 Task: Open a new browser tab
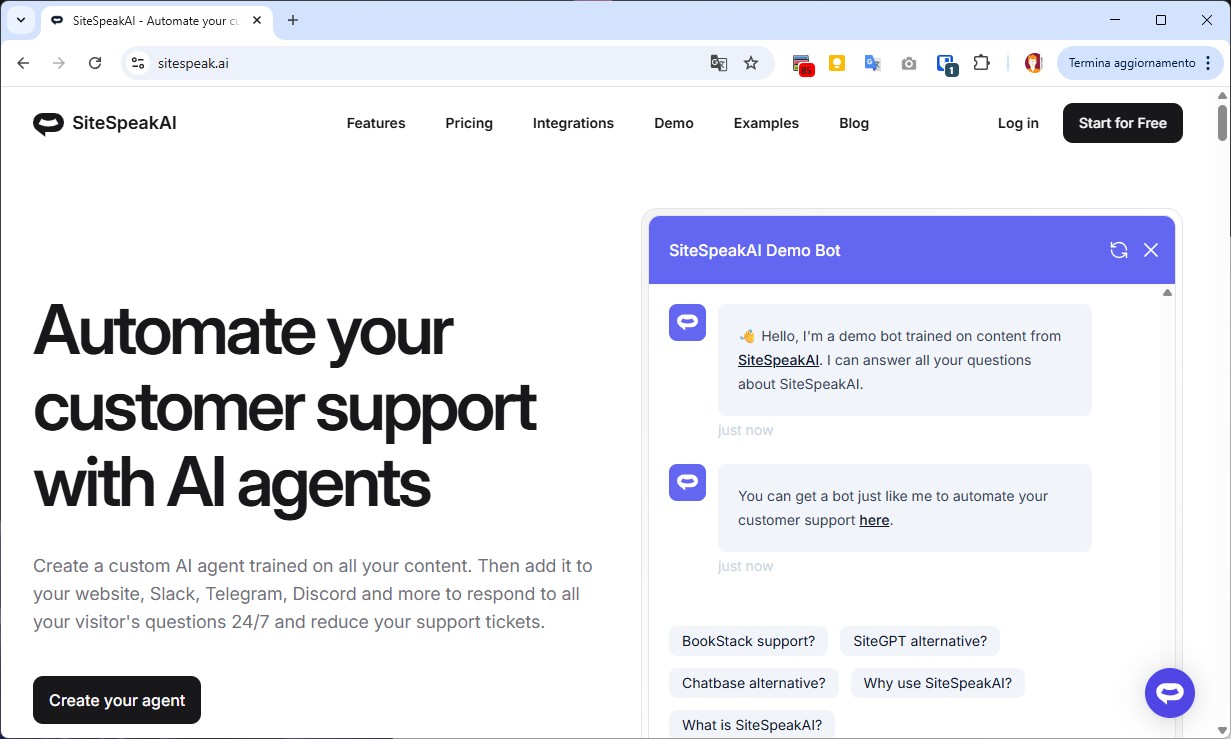tap(293, 20)
